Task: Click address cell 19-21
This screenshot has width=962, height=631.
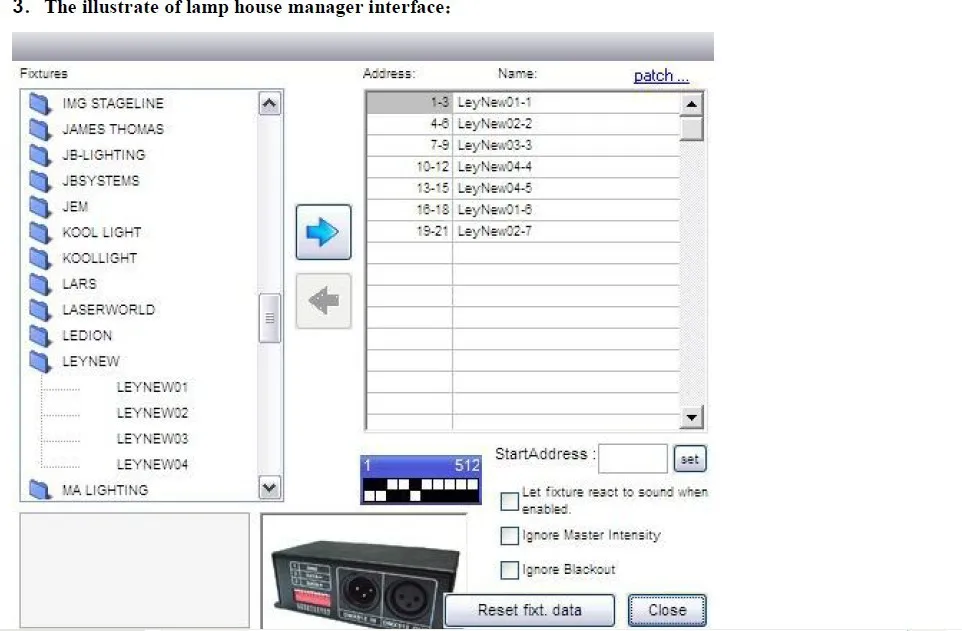Action: pos(410,231)
